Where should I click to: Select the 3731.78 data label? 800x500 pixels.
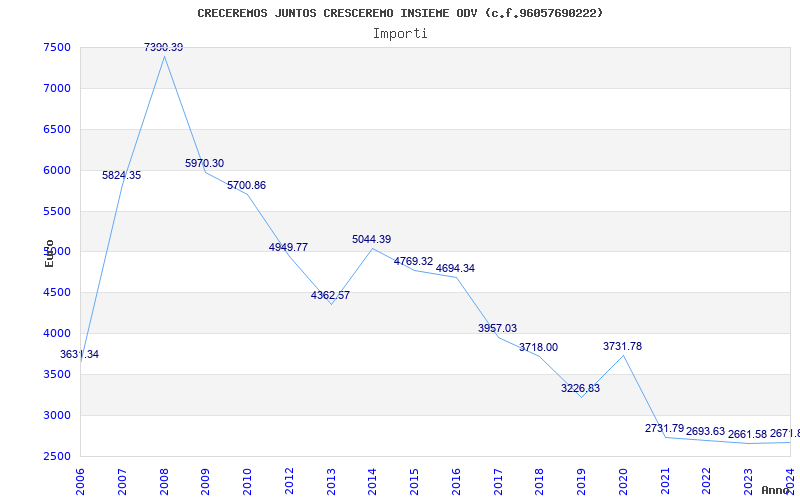point(622,346)
